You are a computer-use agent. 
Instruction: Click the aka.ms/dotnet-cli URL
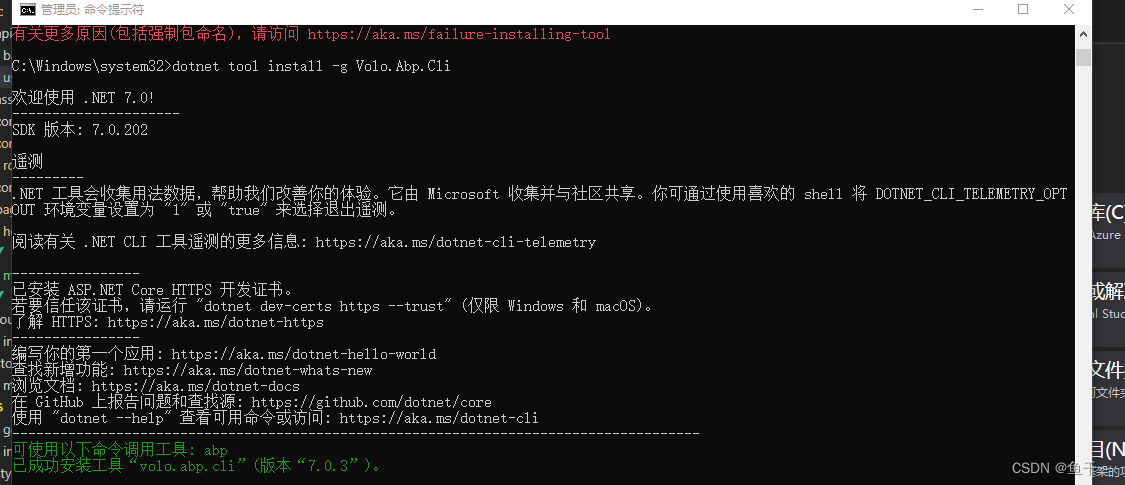(x=439, y=418)
